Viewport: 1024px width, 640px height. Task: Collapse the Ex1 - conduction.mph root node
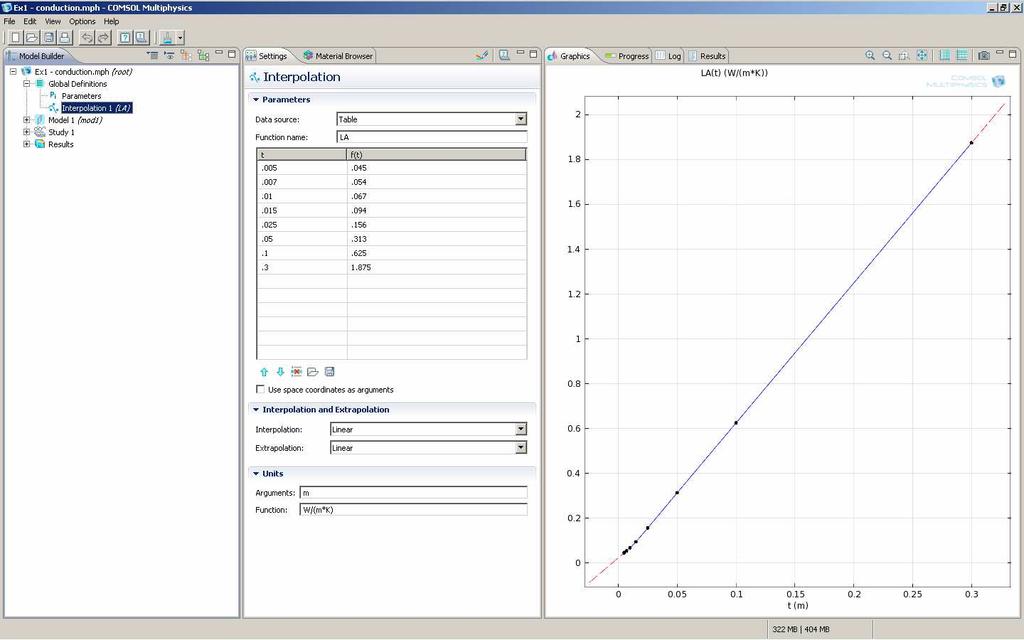pyautogui.click(x=13, y=71)
